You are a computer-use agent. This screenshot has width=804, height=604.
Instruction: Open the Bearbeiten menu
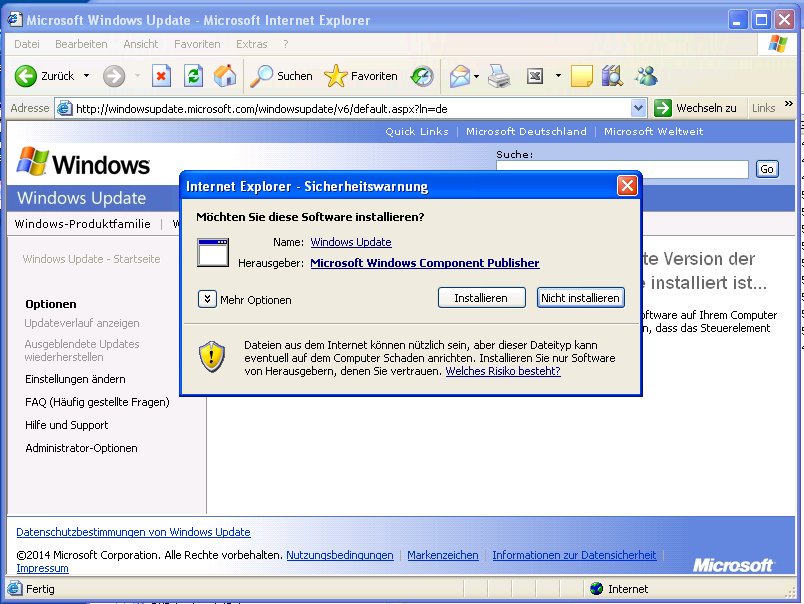click(81, 44)
